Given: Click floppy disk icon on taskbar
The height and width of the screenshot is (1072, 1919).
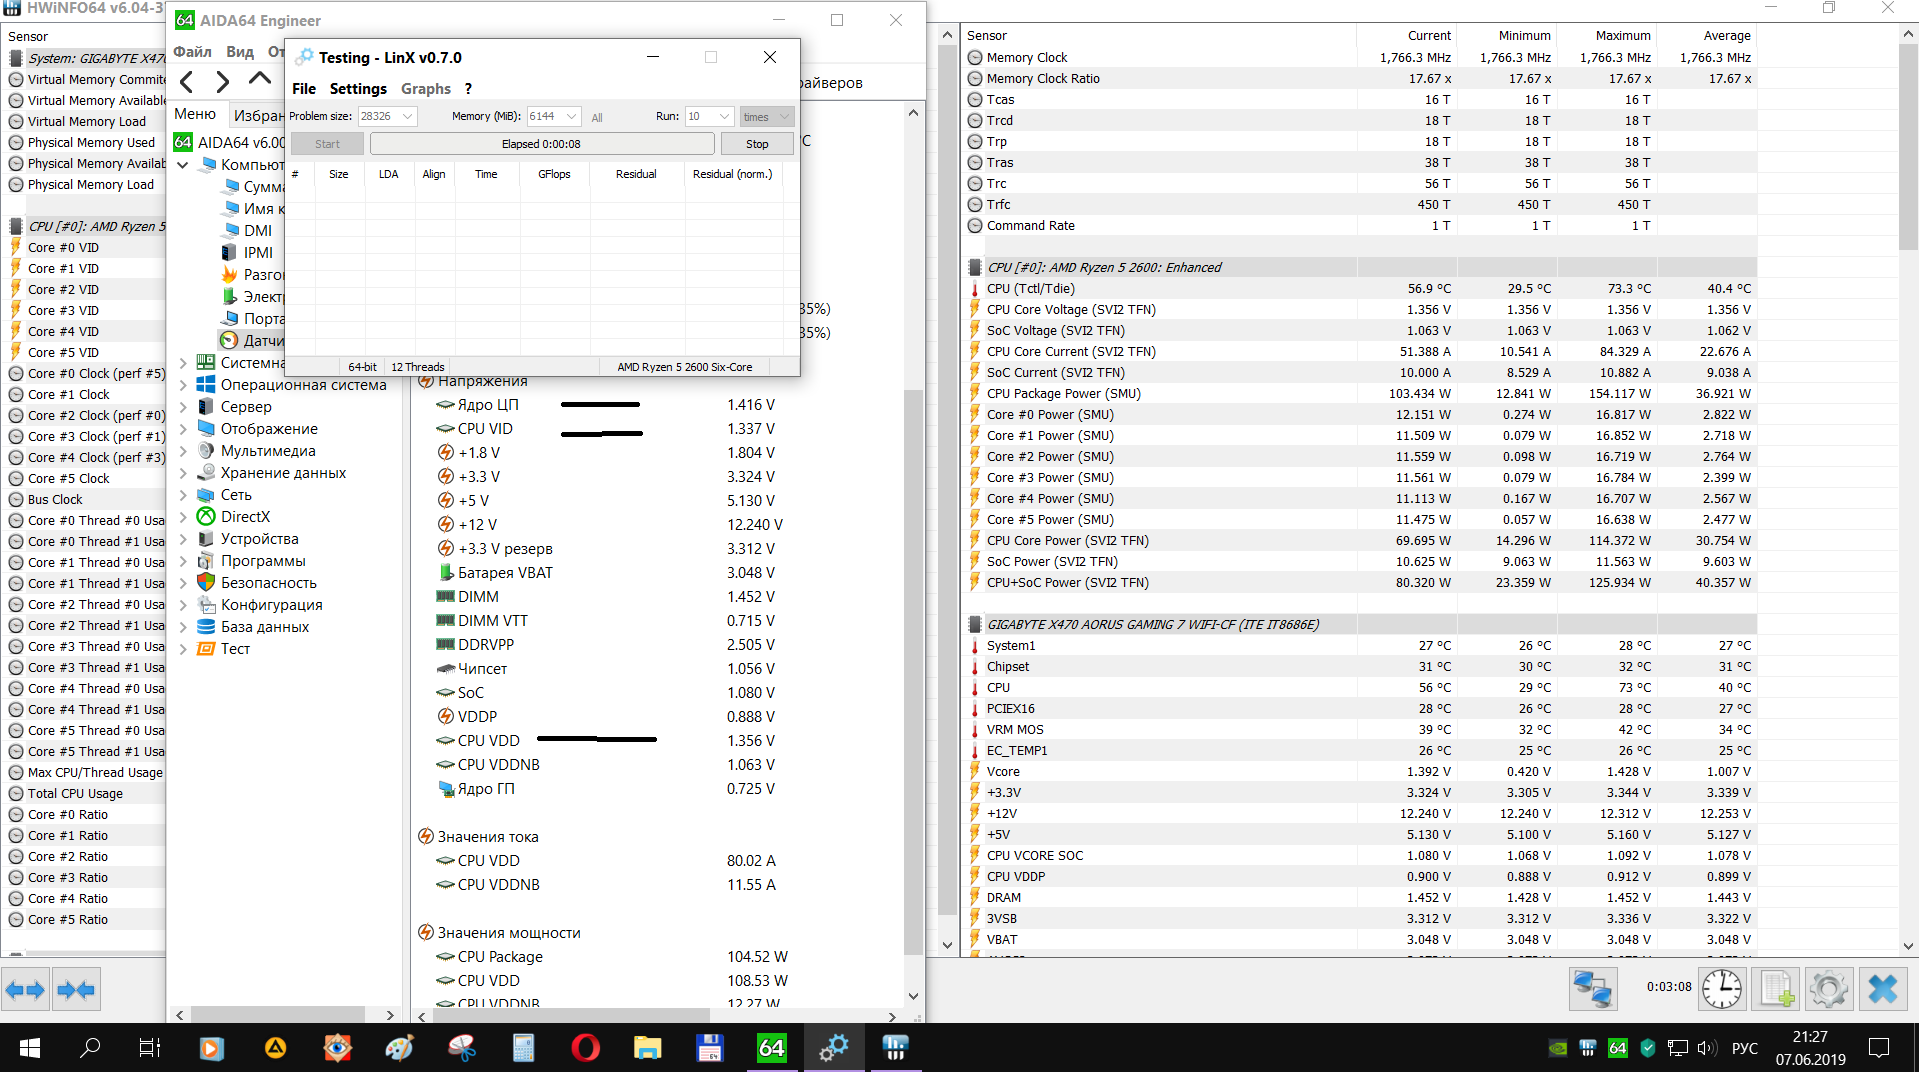Looking at the screenshot, I should [x=710, y=1048].
